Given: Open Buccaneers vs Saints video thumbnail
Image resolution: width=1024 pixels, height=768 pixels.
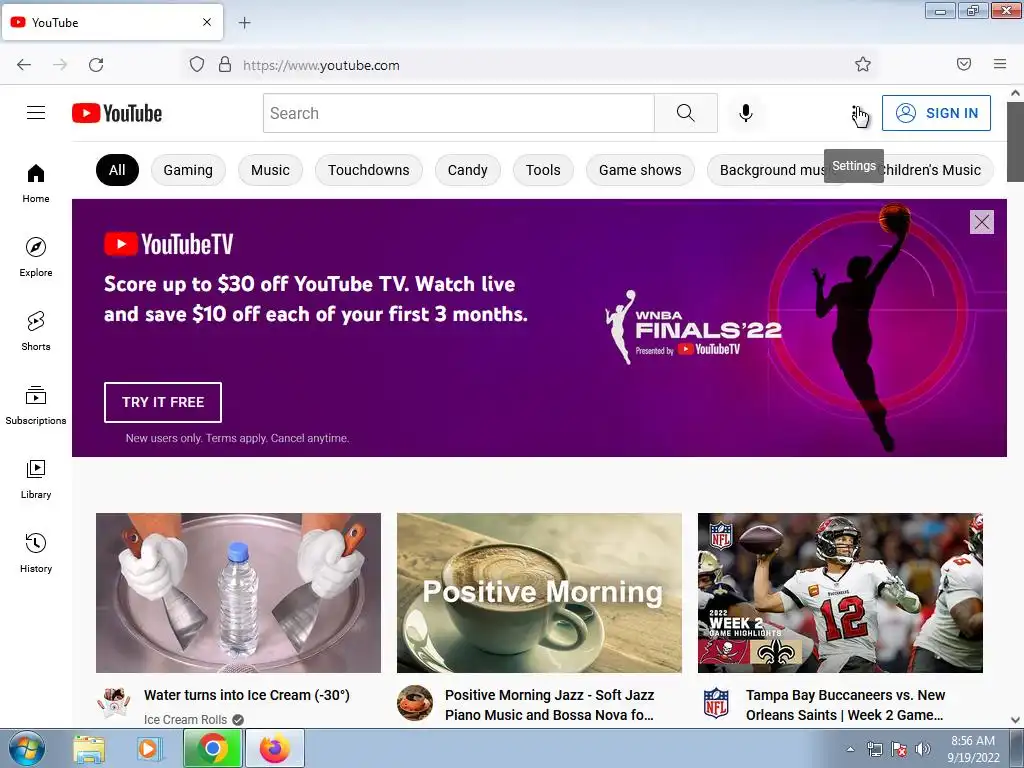Looking at the screenshot, I should [x=840, y=592].
